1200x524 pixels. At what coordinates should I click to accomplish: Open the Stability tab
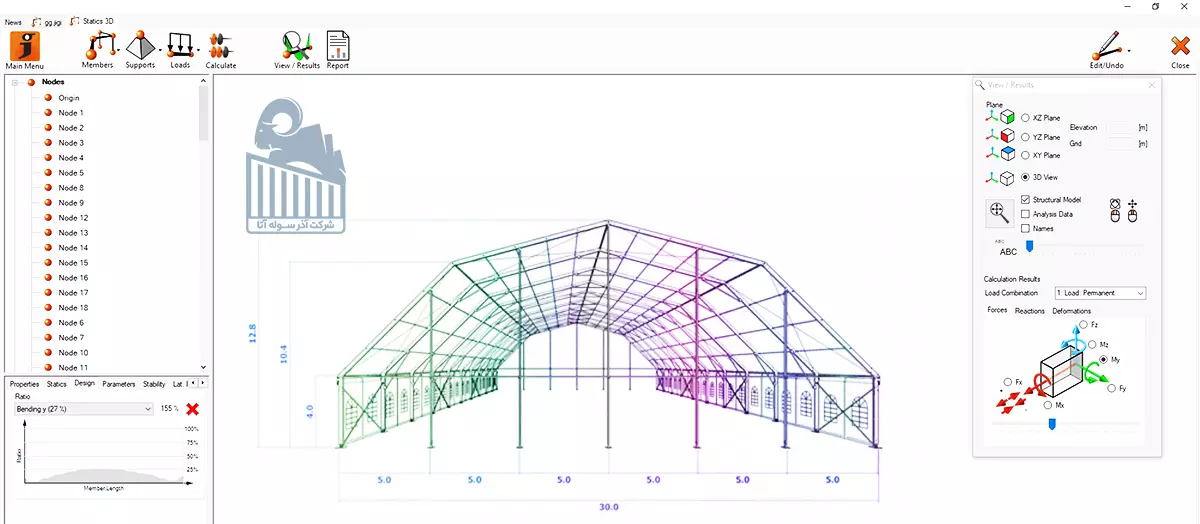tap(154, 383)
